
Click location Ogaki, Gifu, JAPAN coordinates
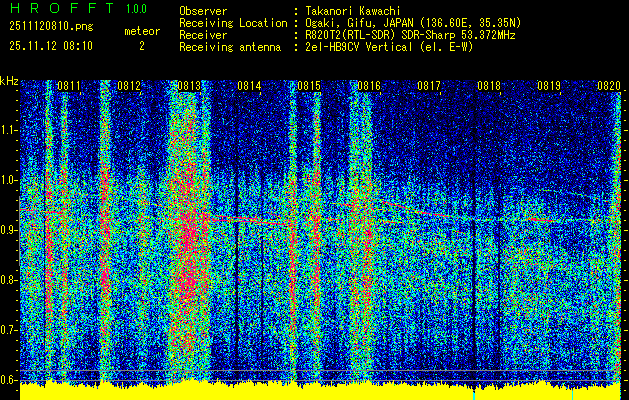(x=413, y=23)
